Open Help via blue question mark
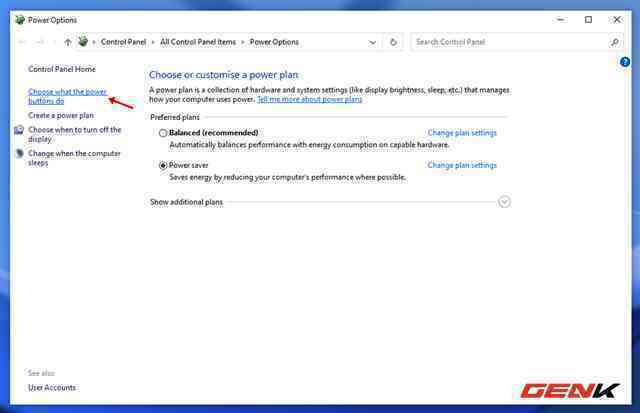 [x=624, y=62]
